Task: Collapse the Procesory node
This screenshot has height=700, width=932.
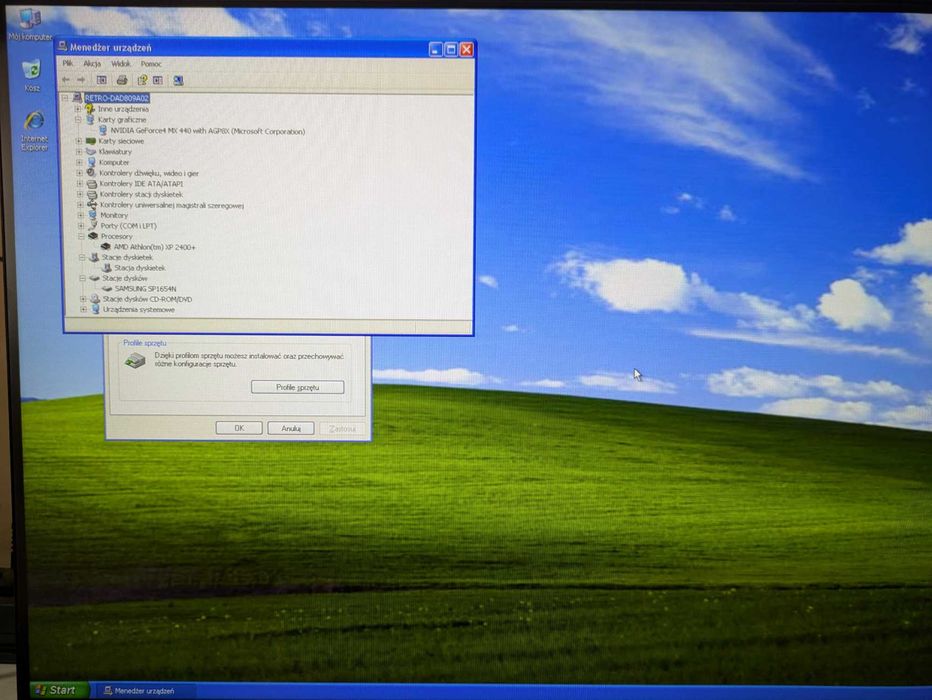Action: 81,236
